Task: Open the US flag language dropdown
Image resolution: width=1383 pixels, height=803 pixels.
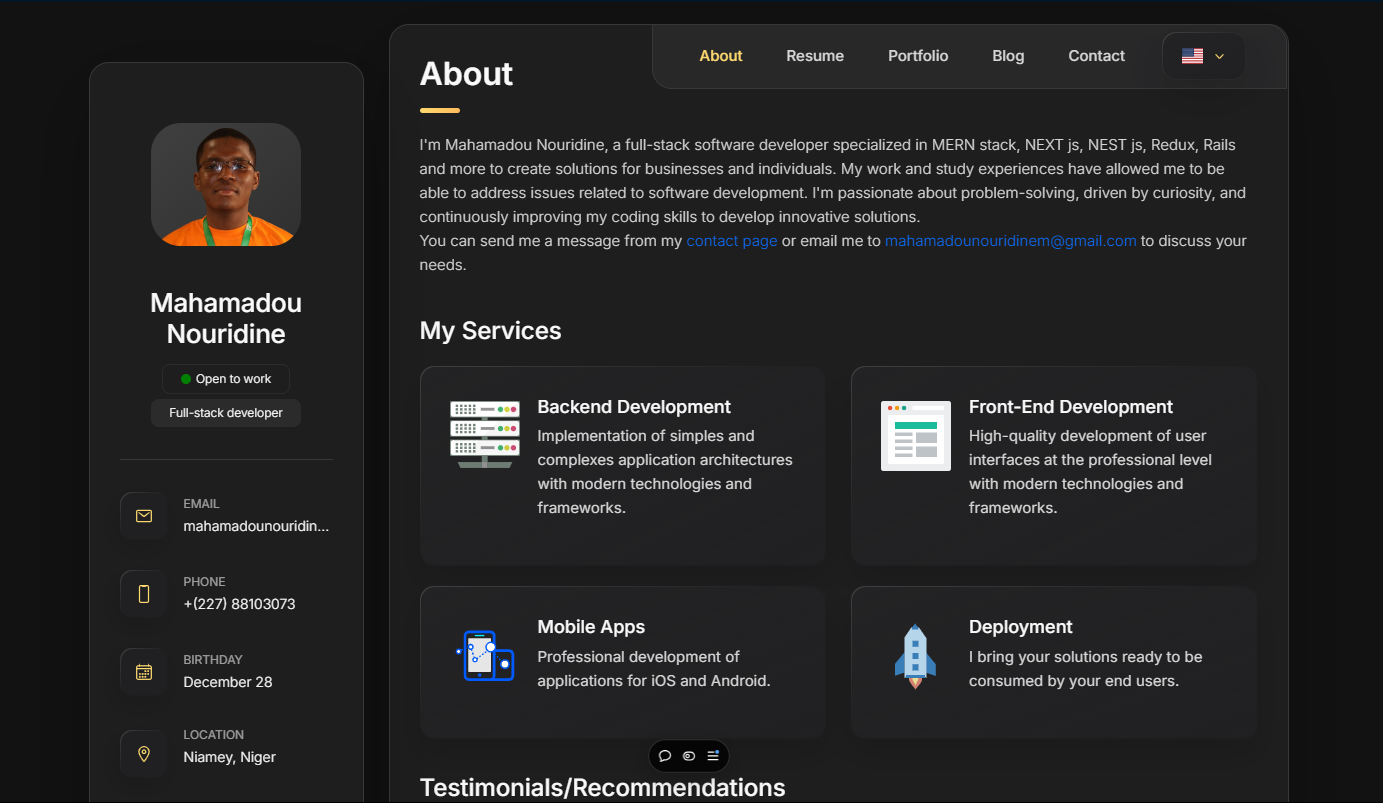Action: point(1192,56)
